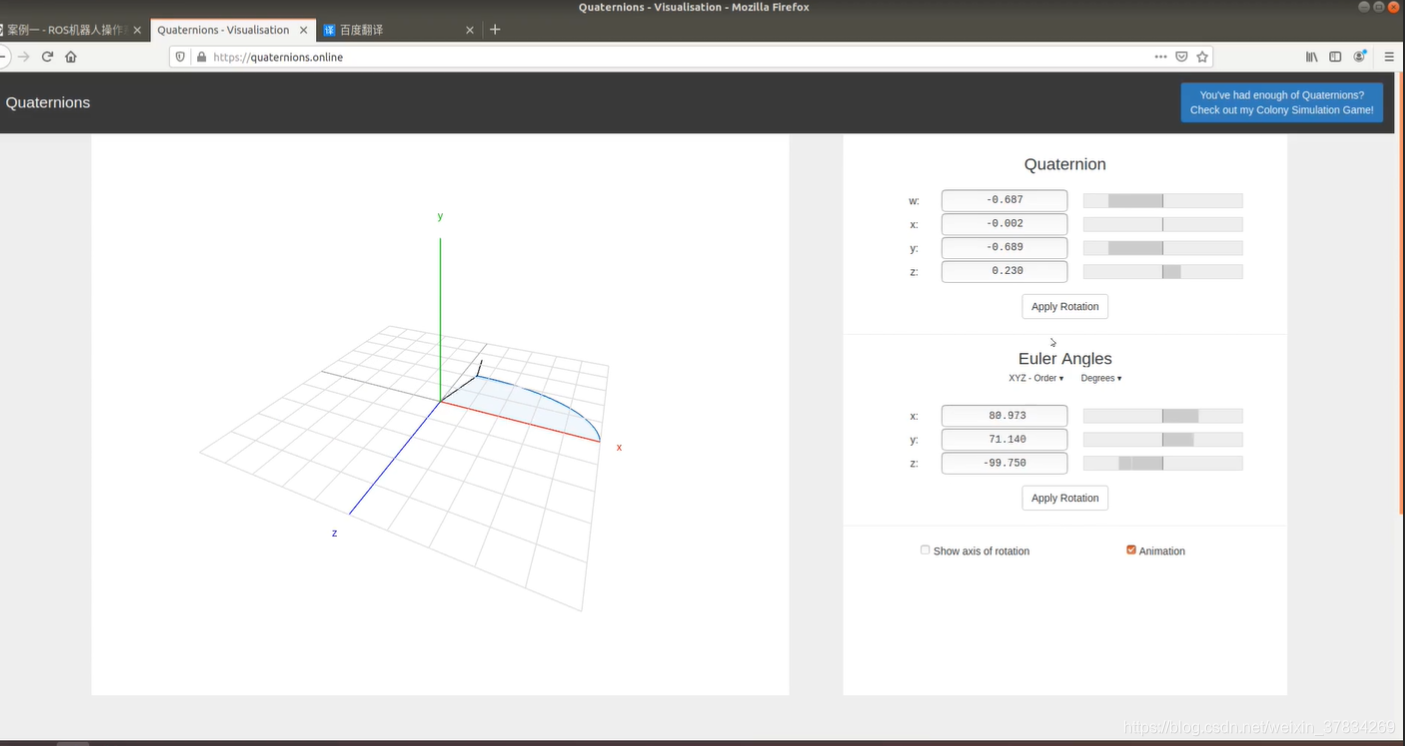Apply Rotation for the Euler angles
The height and width of the screenshot is (746, 1405).
1065,498
